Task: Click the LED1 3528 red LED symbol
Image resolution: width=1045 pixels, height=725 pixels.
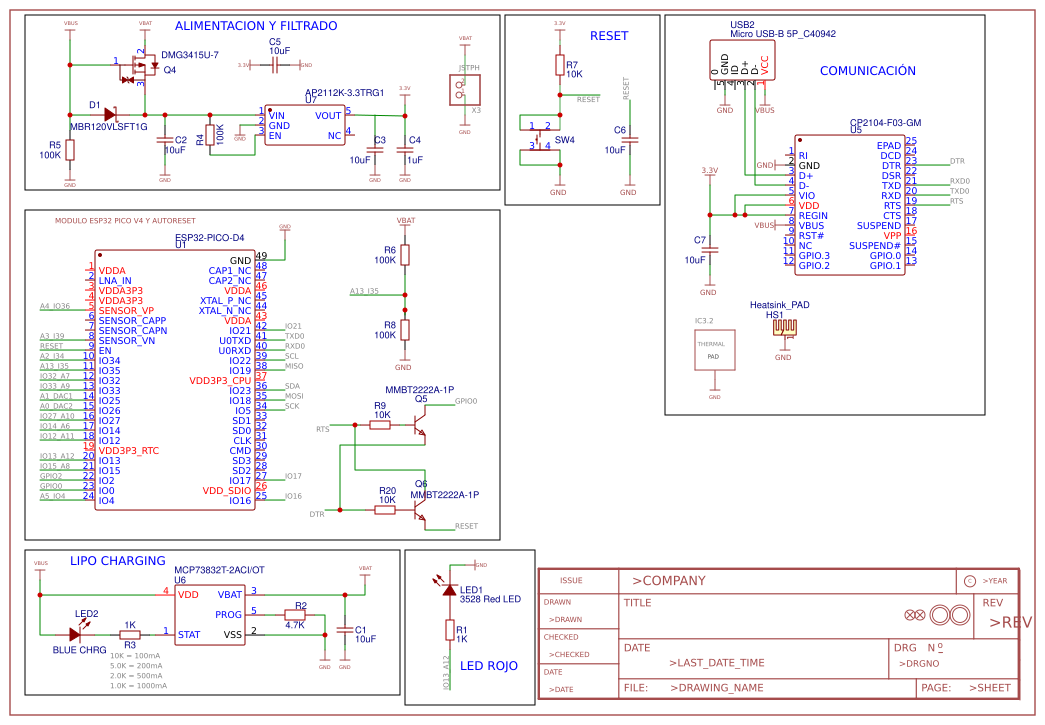Action: 449,588
